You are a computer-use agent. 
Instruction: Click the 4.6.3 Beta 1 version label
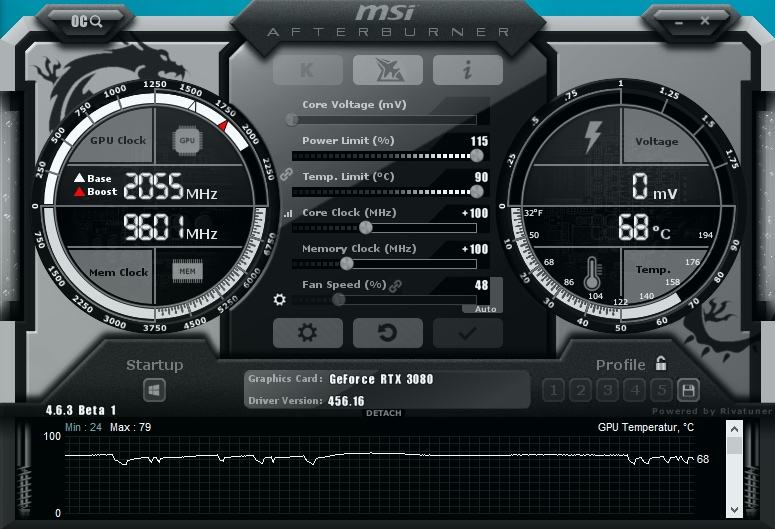click(x=81, y=410)
